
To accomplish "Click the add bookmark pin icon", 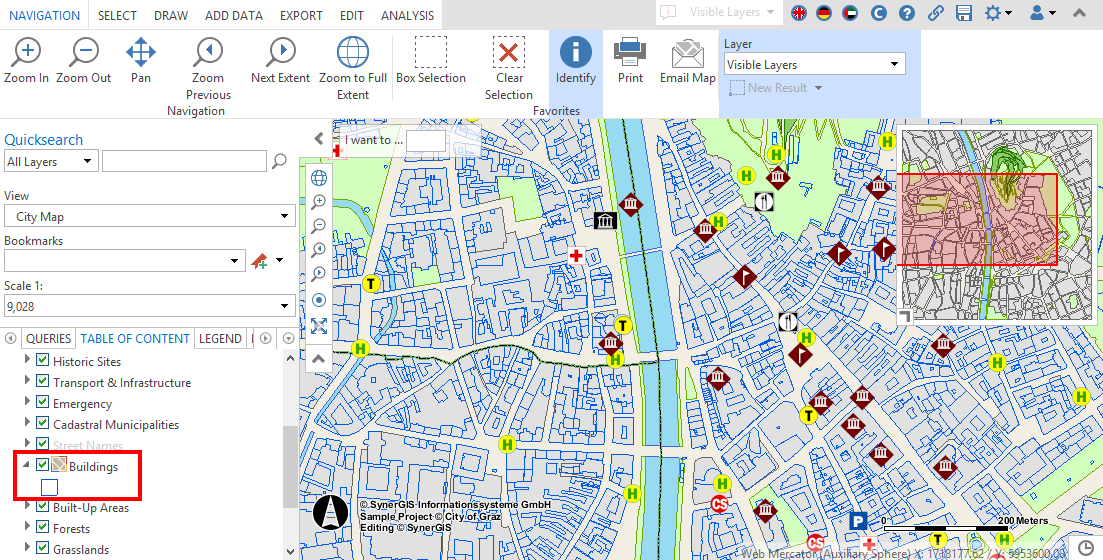I will (259, 261).
